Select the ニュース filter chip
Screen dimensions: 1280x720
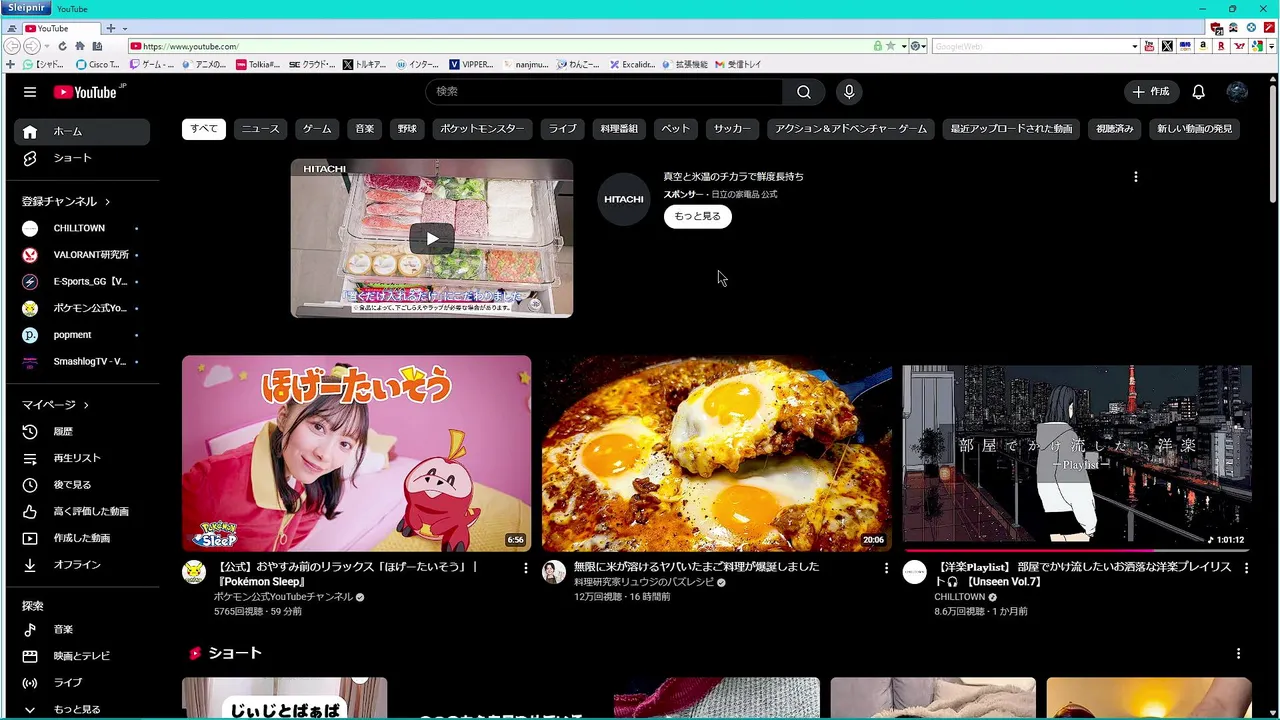click(x=261, y=129)
